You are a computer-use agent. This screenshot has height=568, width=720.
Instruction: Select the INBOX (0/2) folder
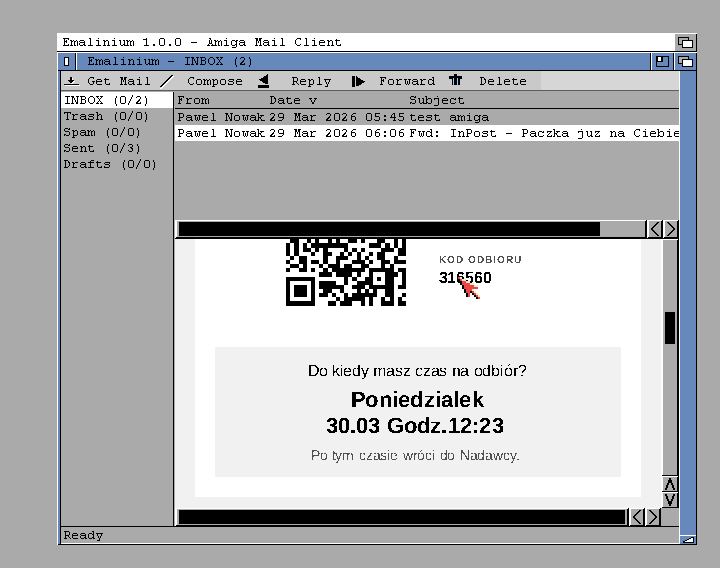coord(117,100)
